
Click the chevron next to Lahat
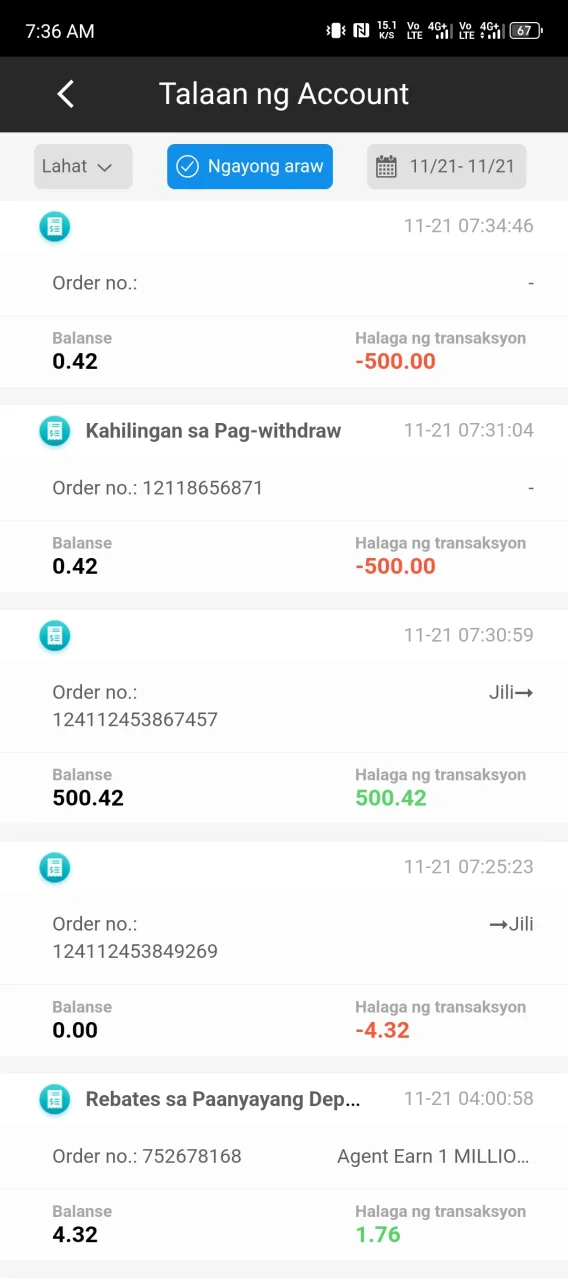[105, 167]
